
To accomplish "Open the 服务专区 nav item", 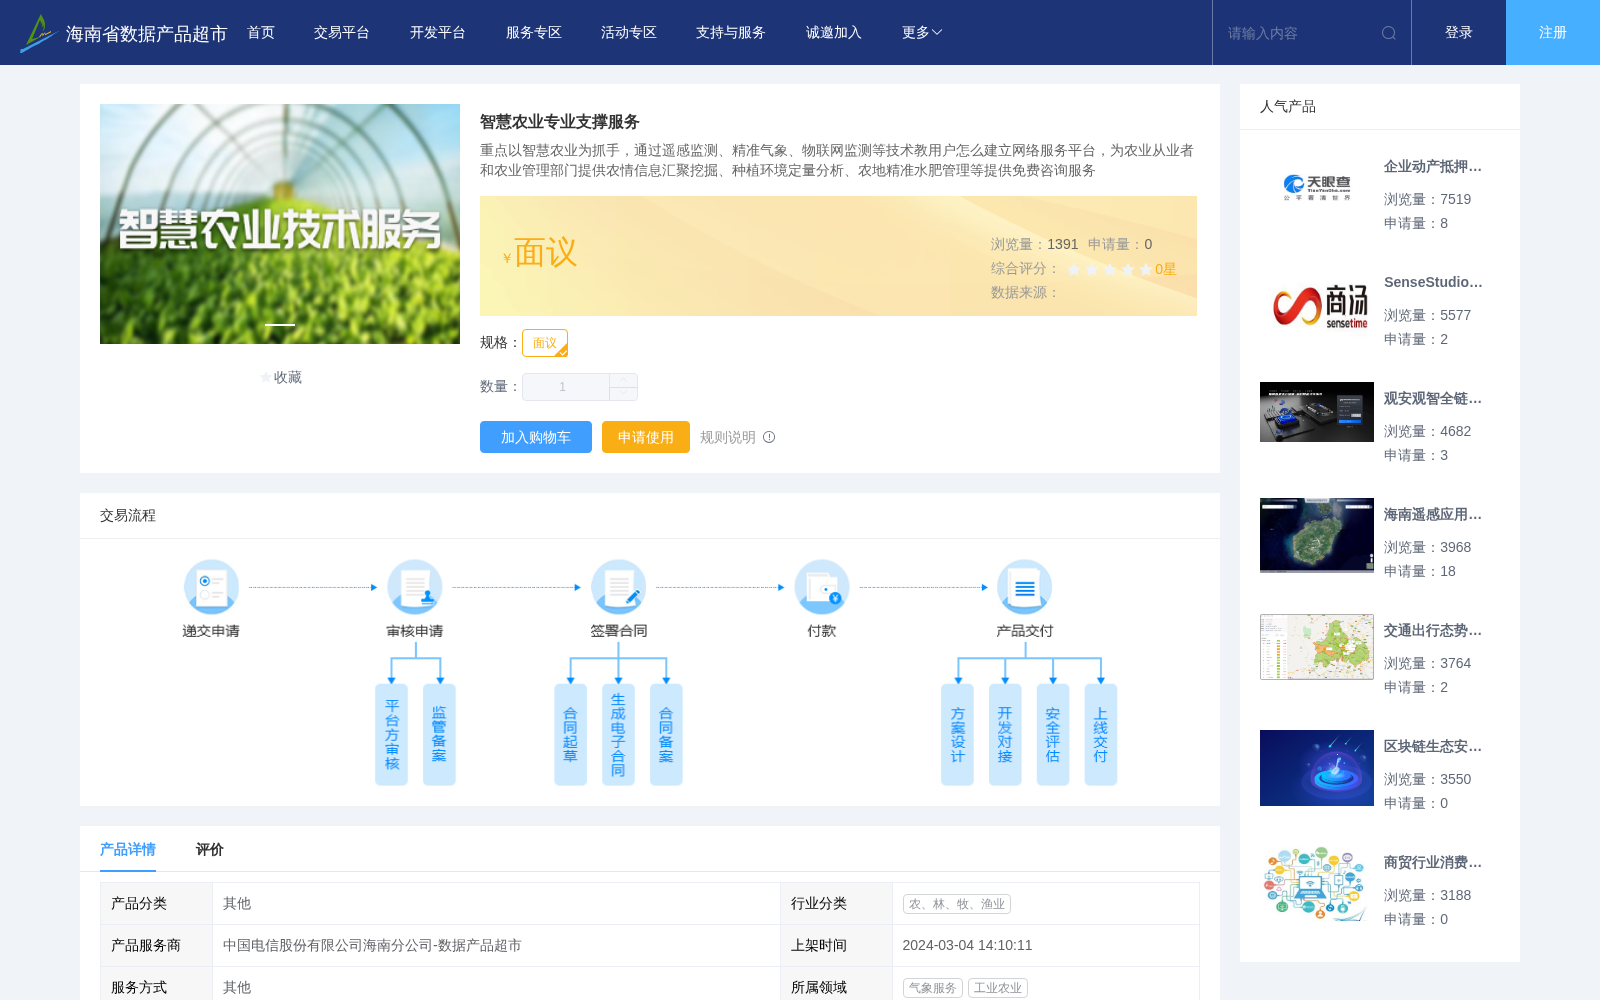I will coord(534,33).
